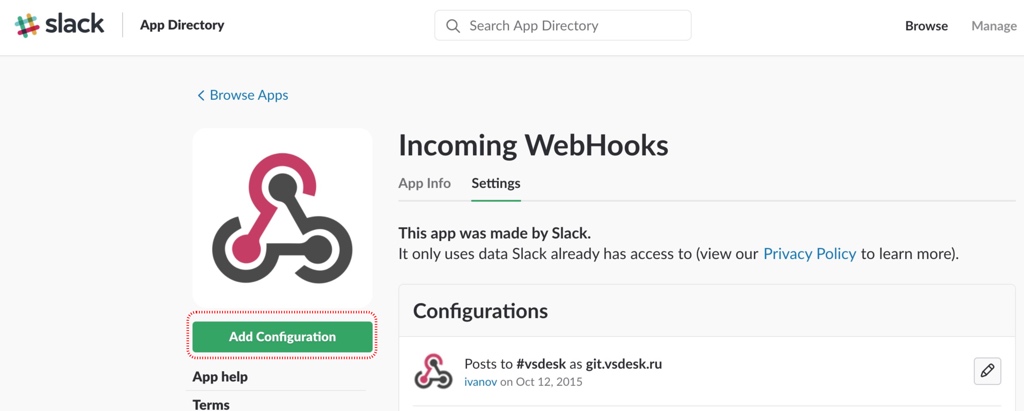Open the Browse menu item
Viewport: 1024px width, 411px height.
(926, 26)
